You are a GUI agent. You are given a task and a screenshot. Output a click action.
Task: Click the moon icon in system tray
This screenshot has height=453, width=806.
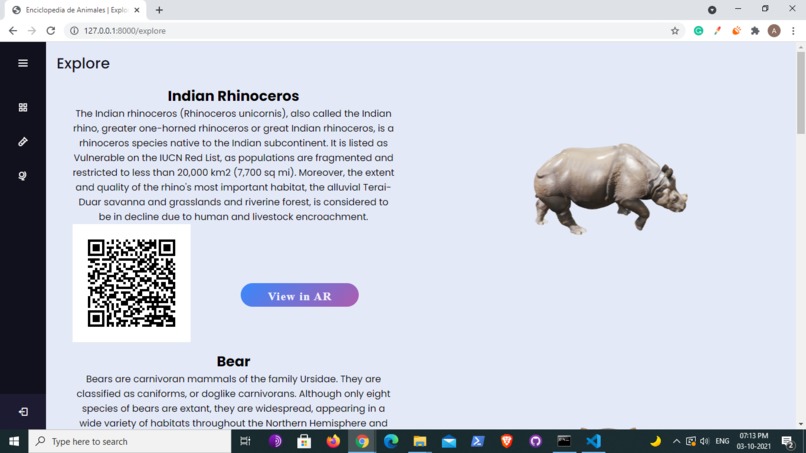[x=655, y=441]
